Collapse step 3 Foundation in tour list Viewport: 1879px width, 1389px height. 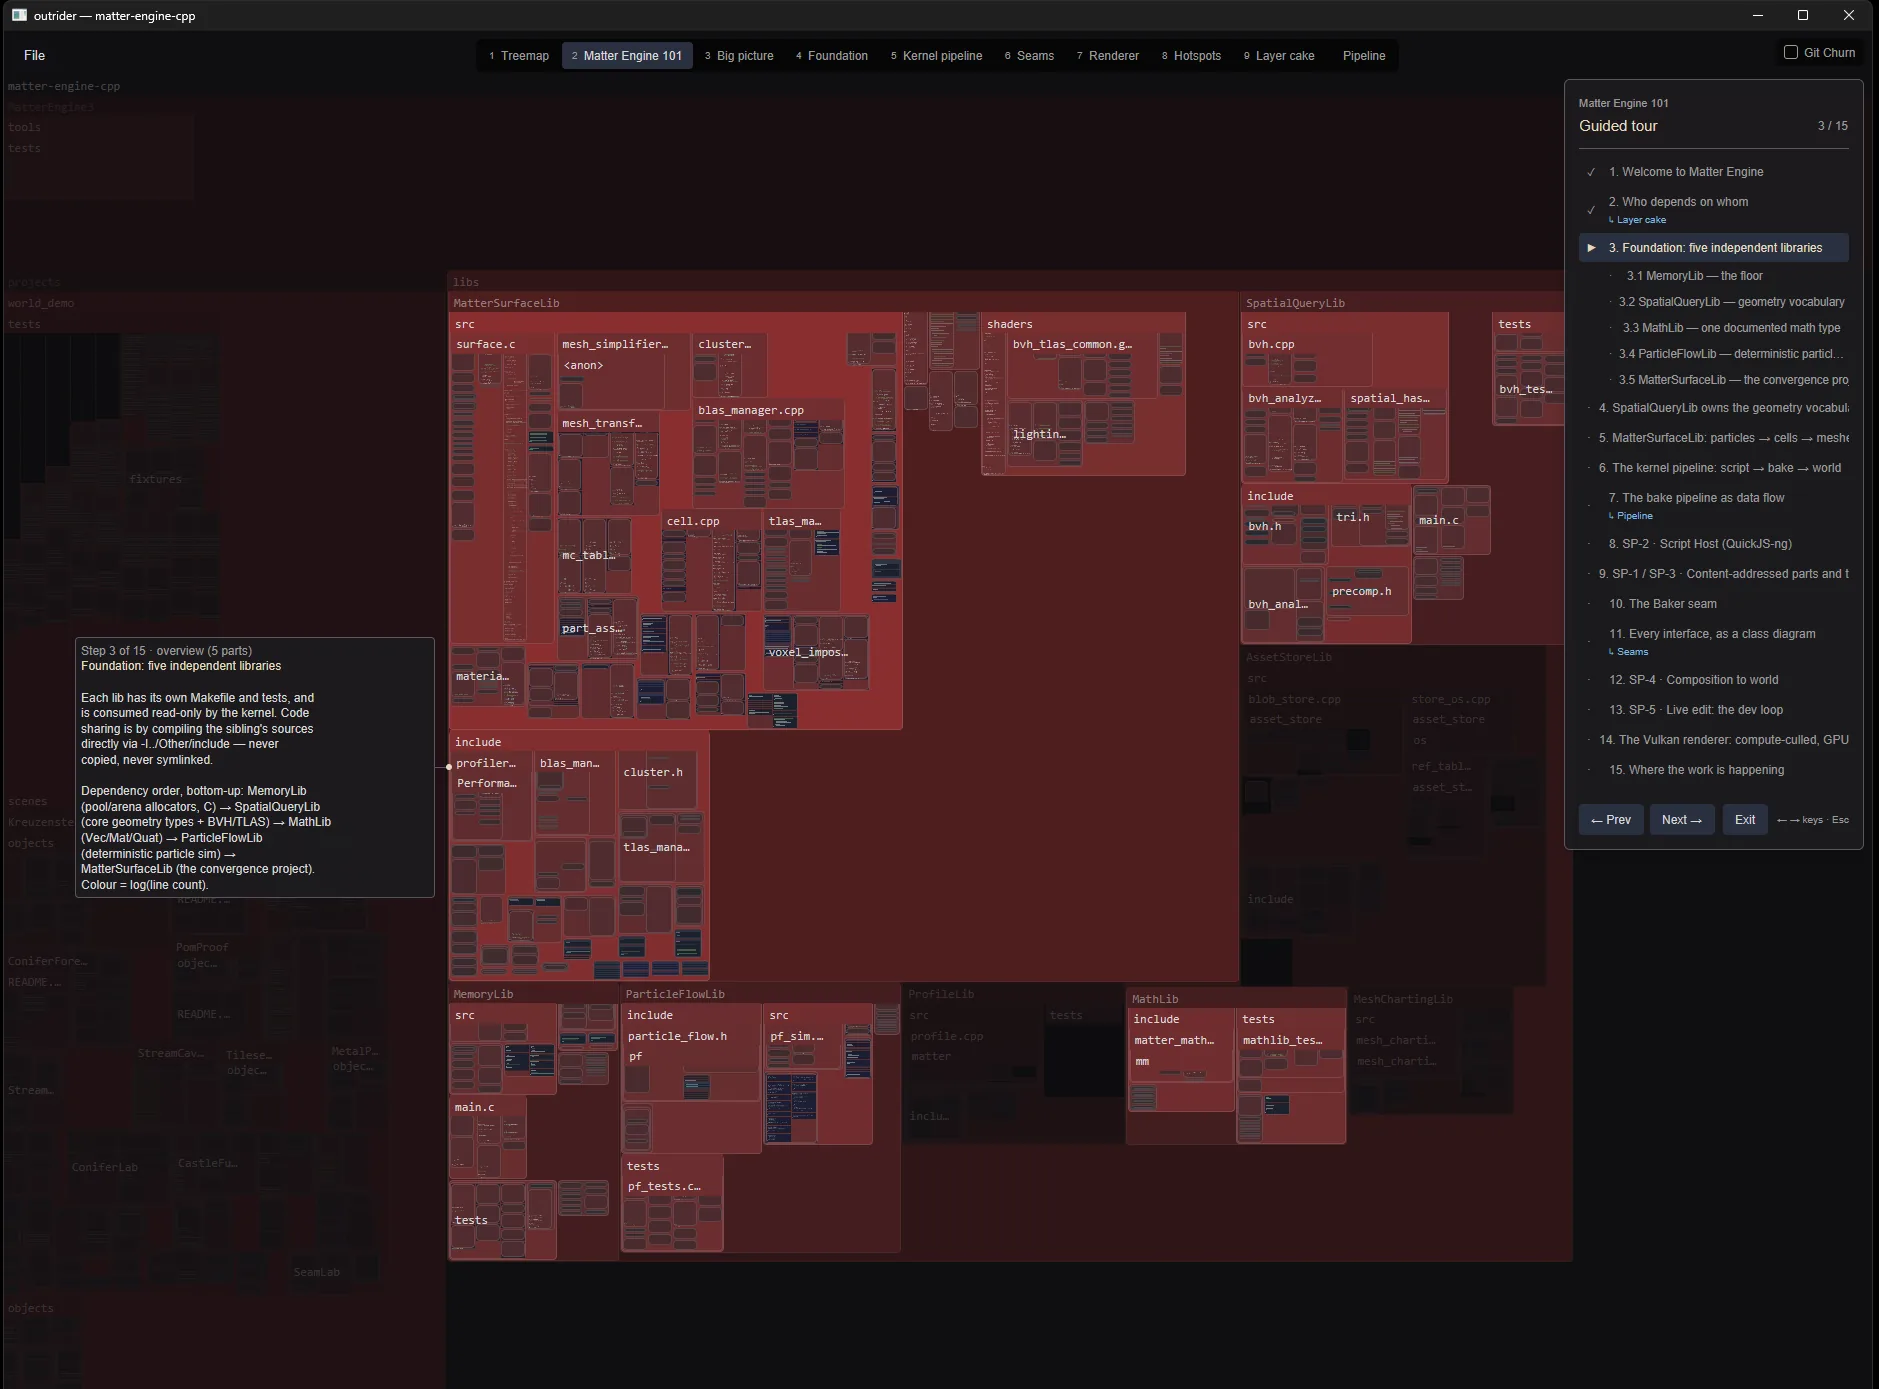click(x=1591, y=248)
